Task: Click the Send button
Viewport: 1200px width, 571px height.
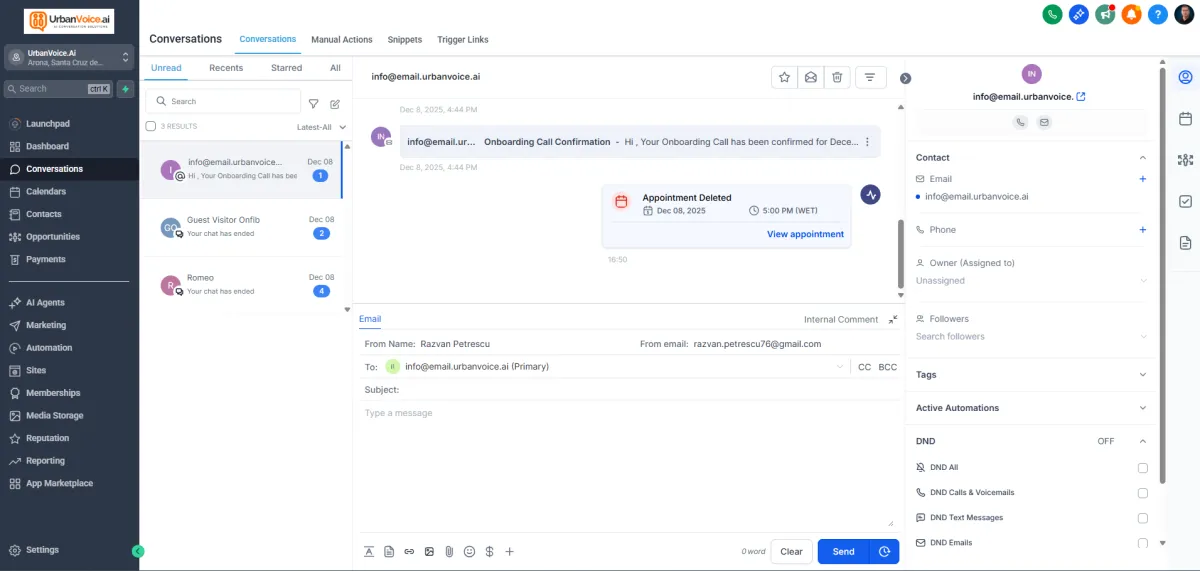Action: coord(843,551)
